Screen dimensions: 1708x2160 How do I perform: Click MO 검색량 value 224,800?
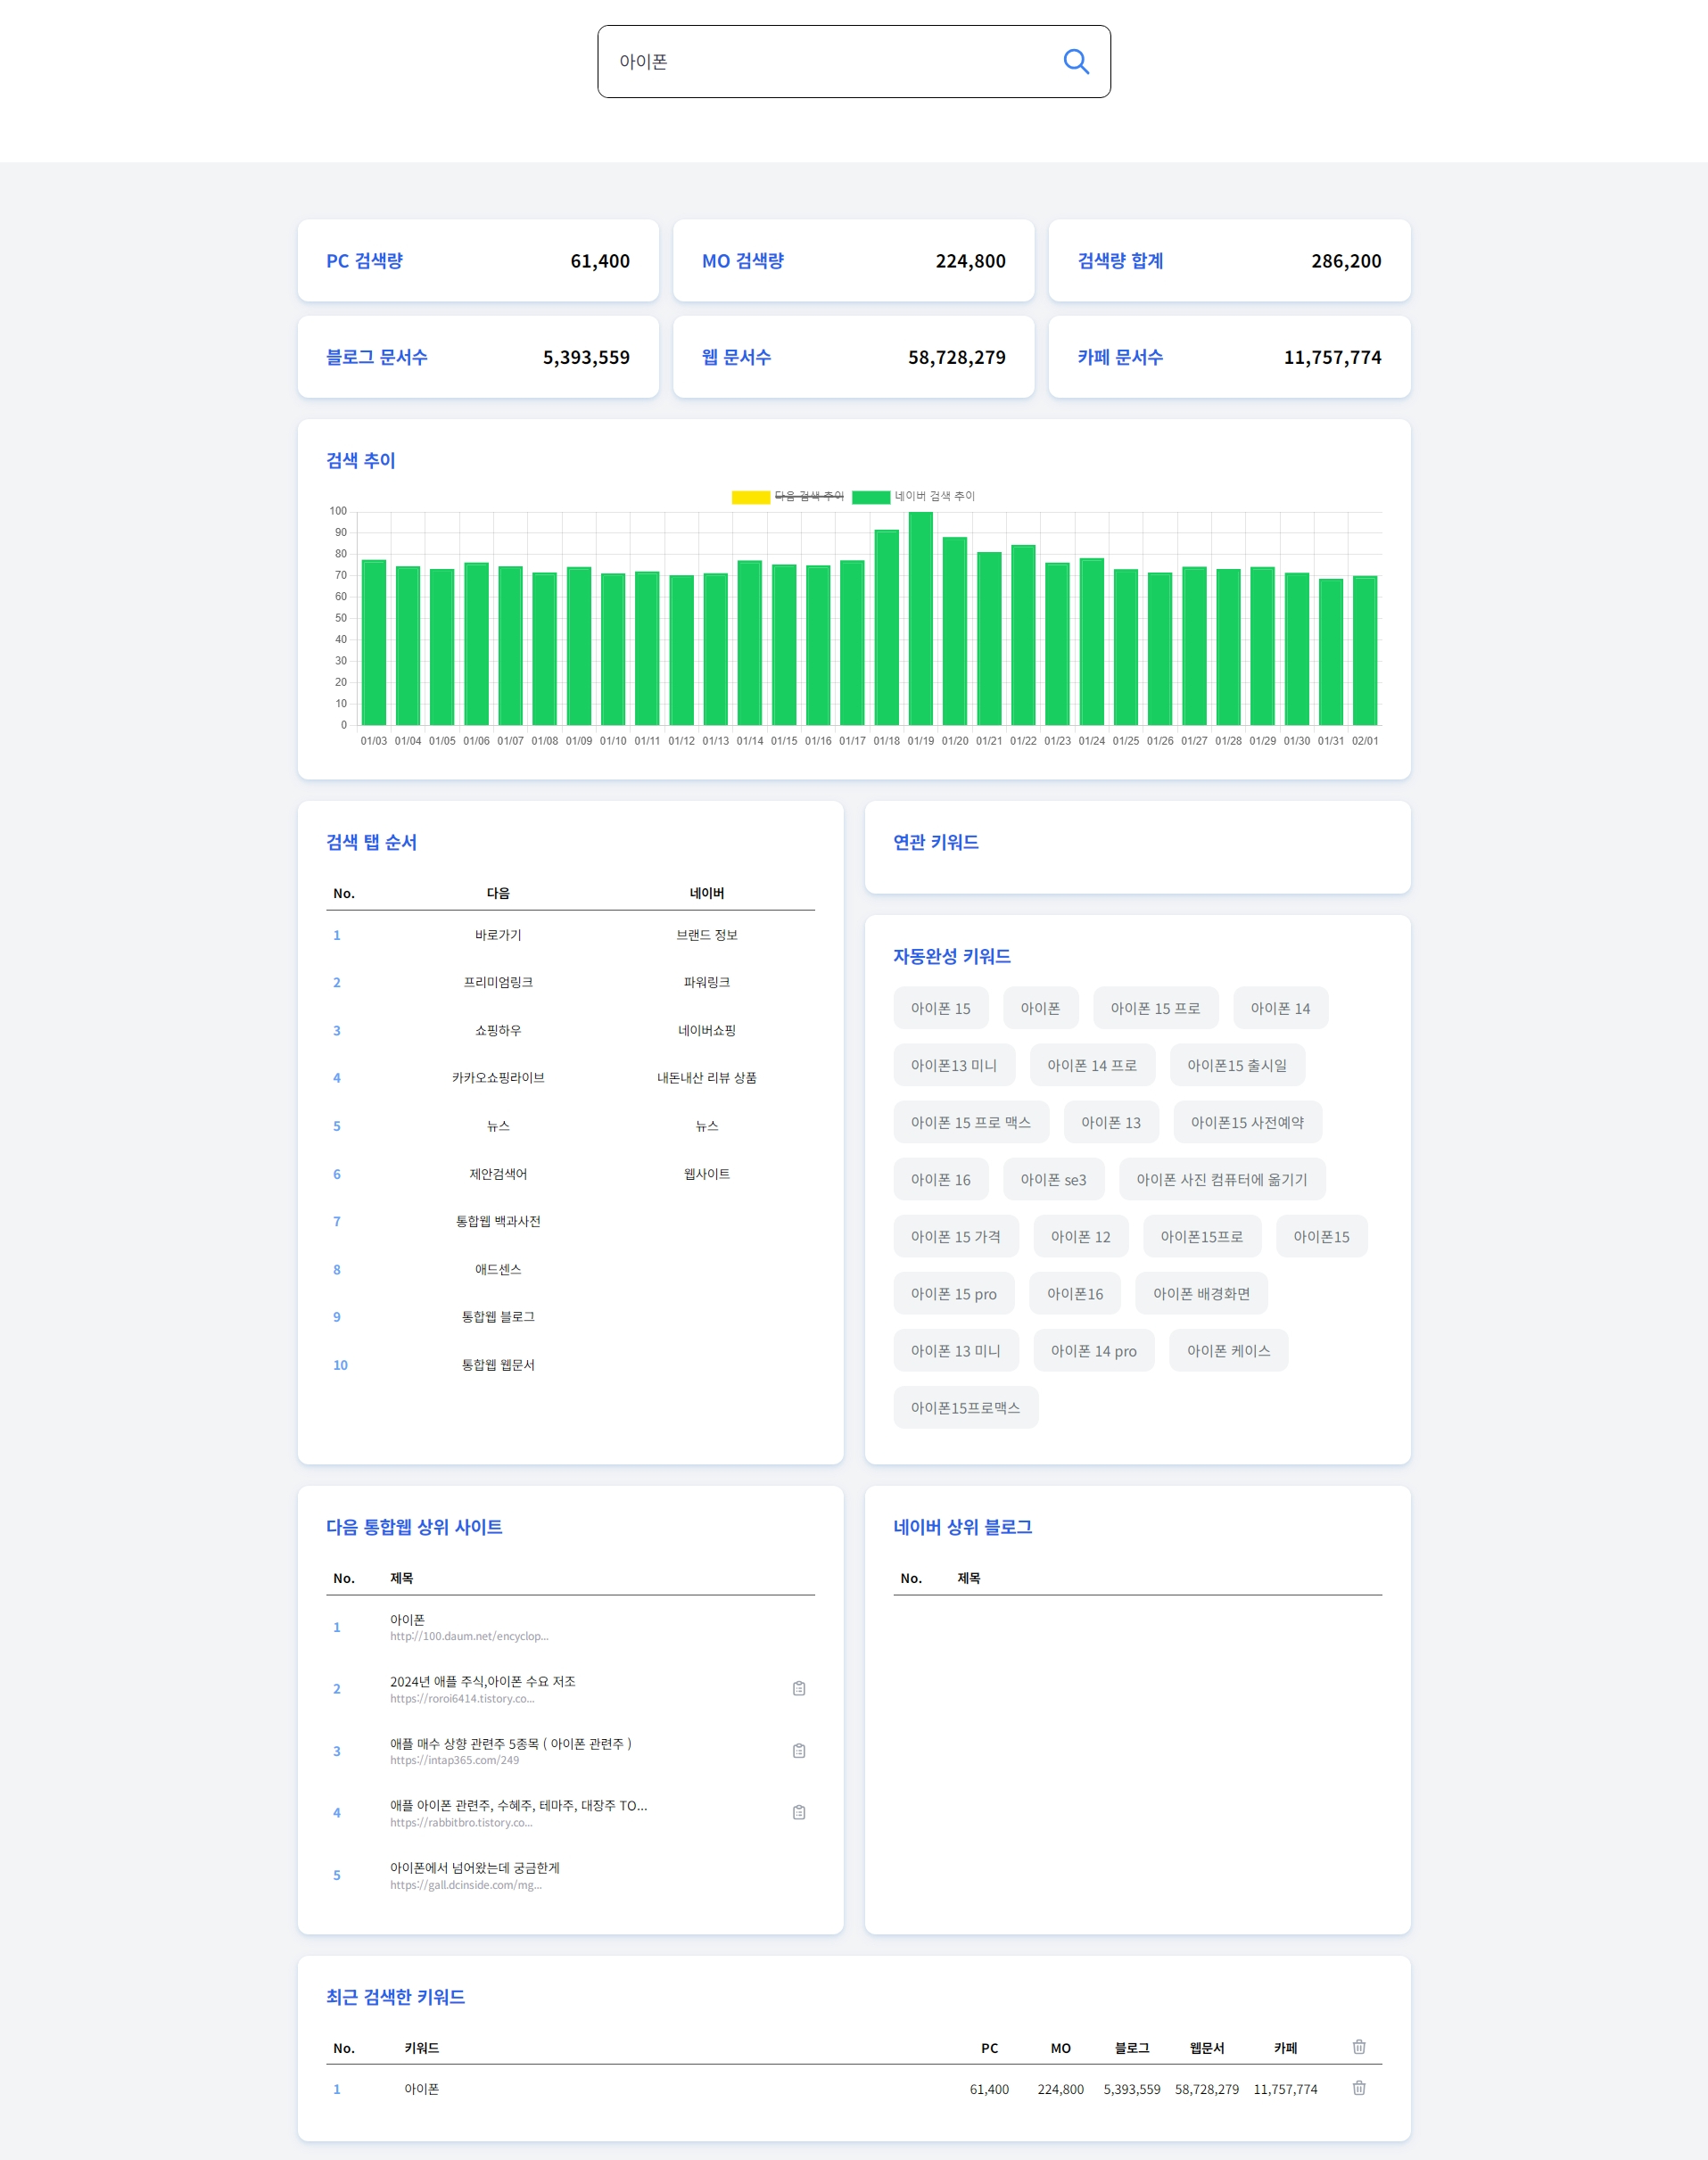971,261
